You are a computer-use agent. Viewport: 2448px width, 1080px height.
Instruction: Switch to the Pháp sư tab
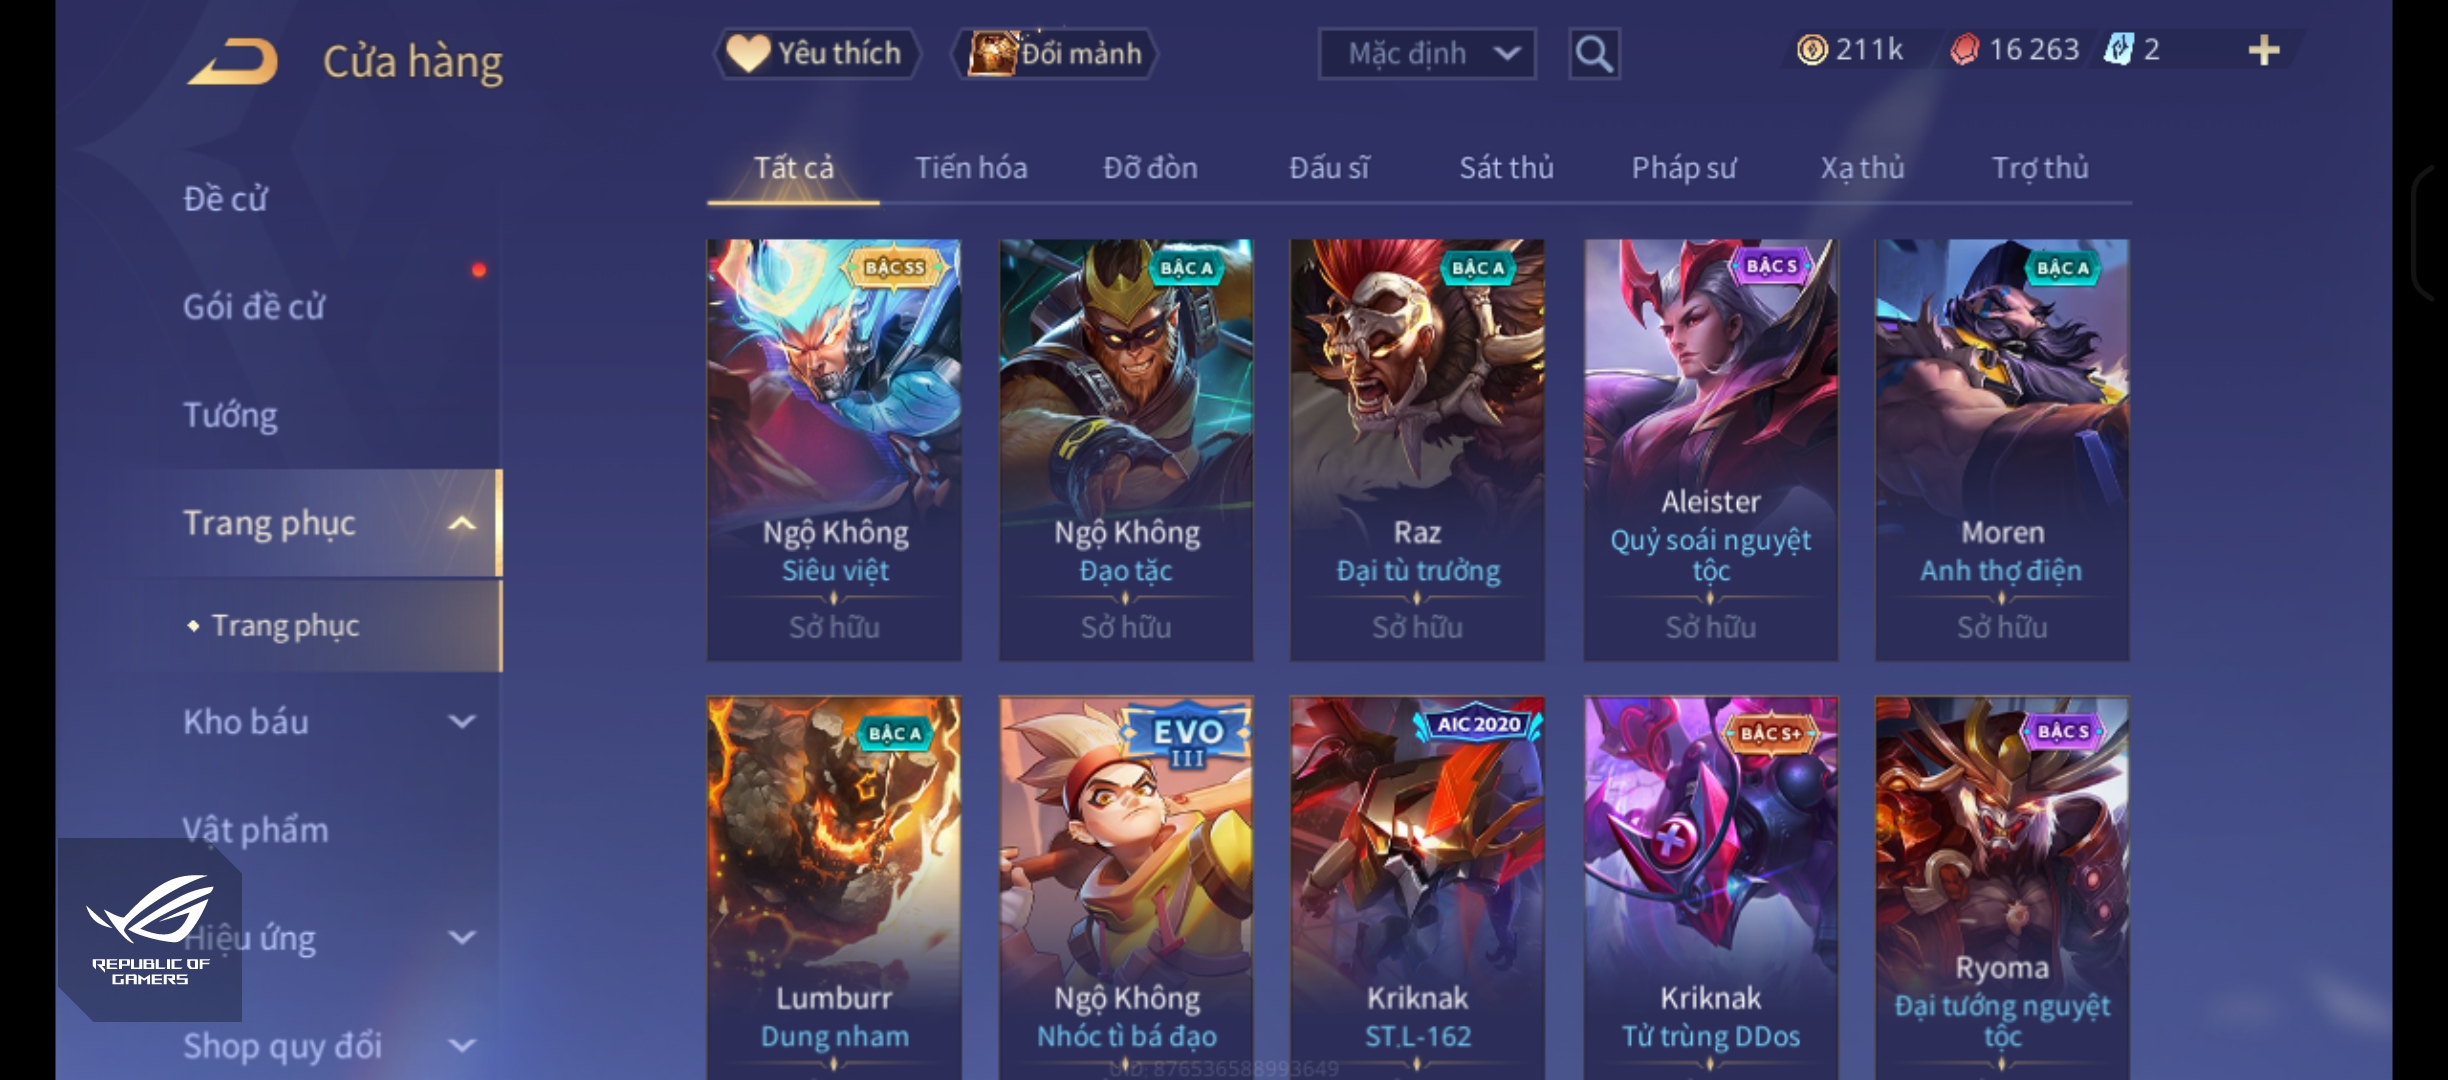point(1684,168)
